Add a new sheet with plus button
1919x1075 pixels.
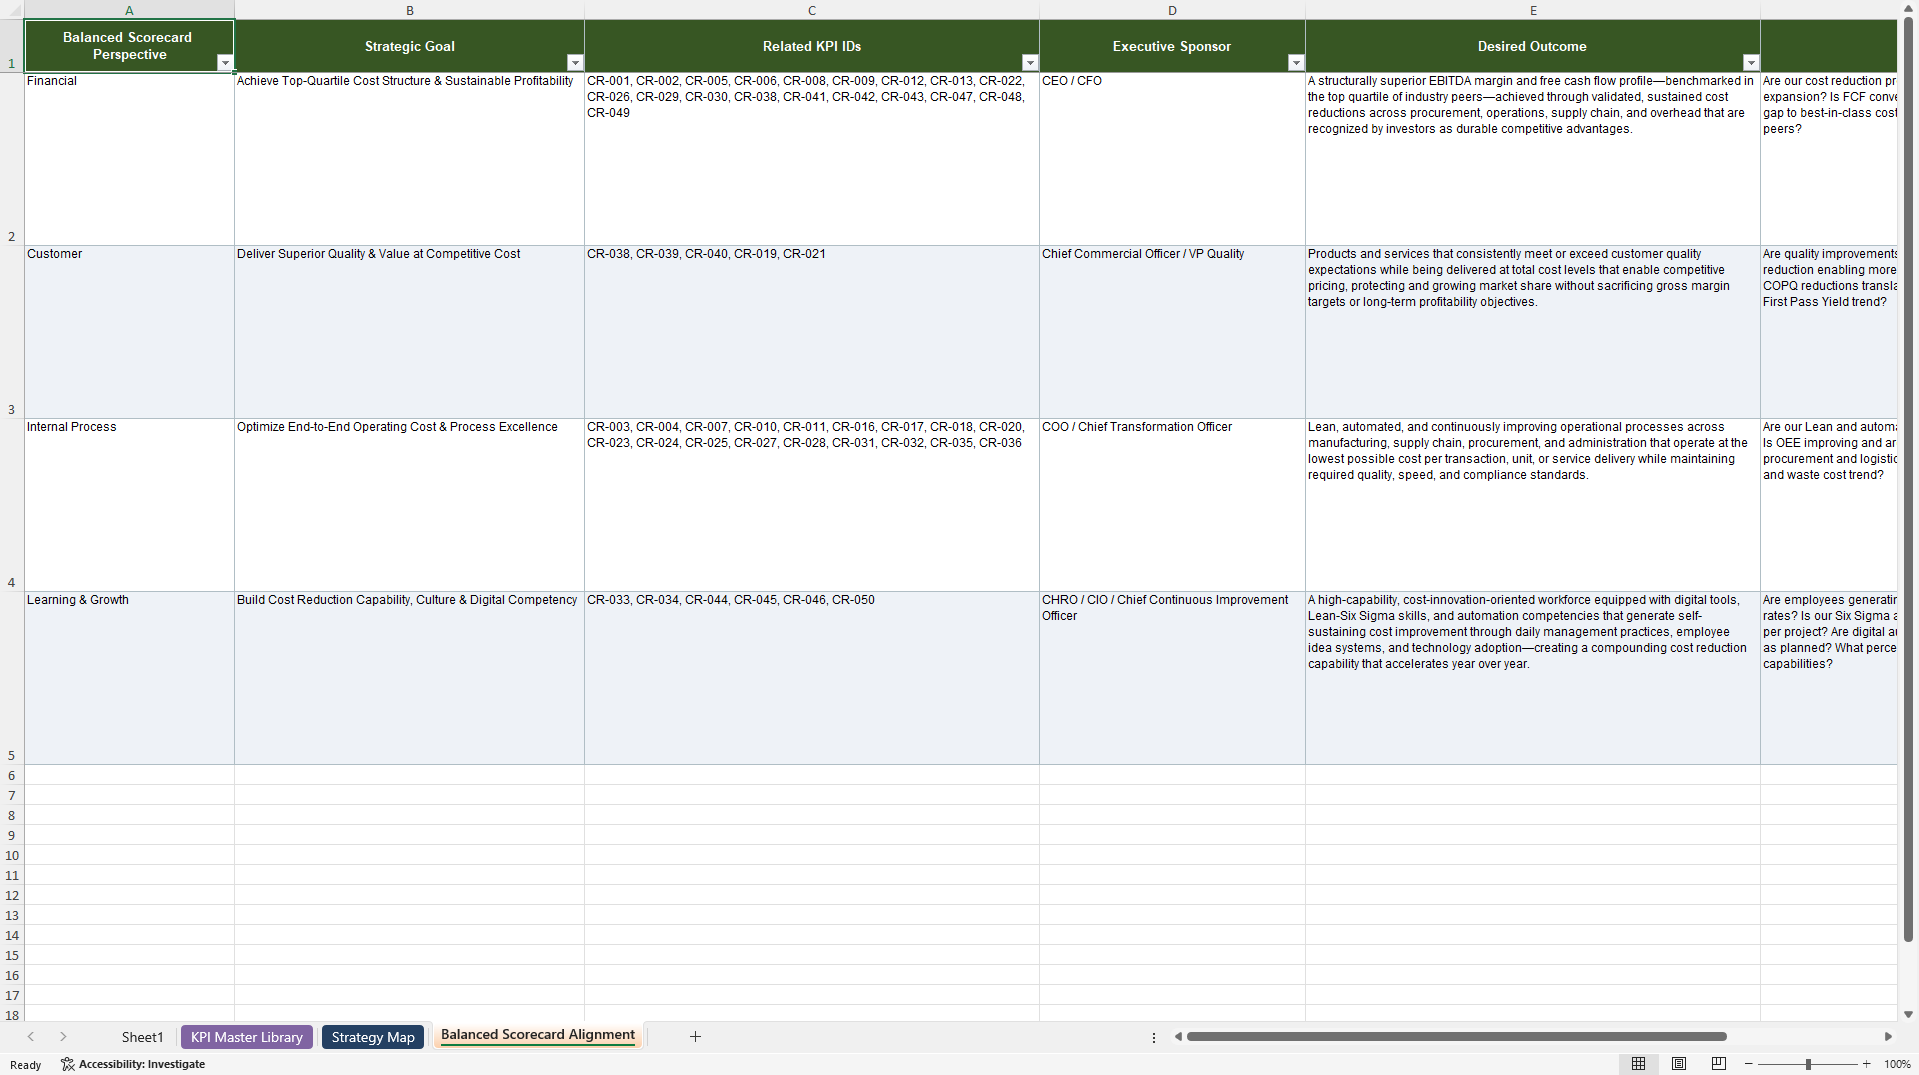point(695,1037)
